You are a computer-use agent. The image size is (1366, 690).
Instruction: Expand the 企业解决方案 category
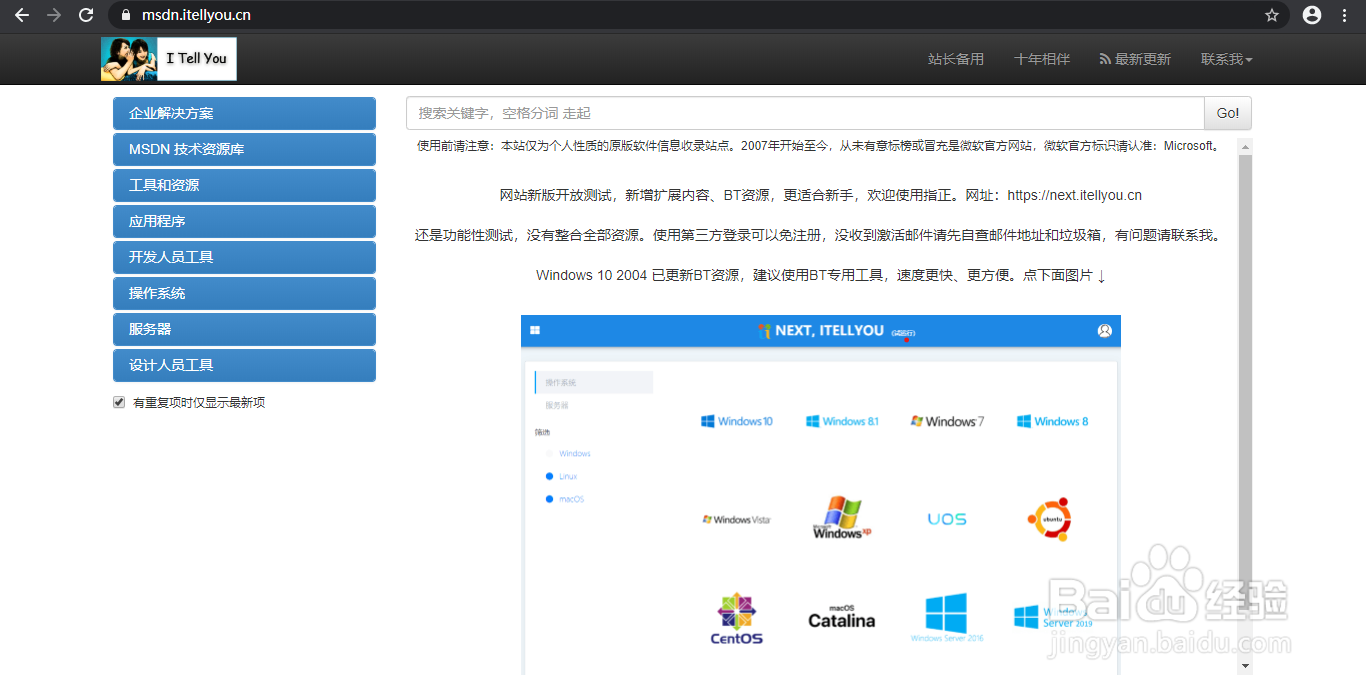pos(244,113)
